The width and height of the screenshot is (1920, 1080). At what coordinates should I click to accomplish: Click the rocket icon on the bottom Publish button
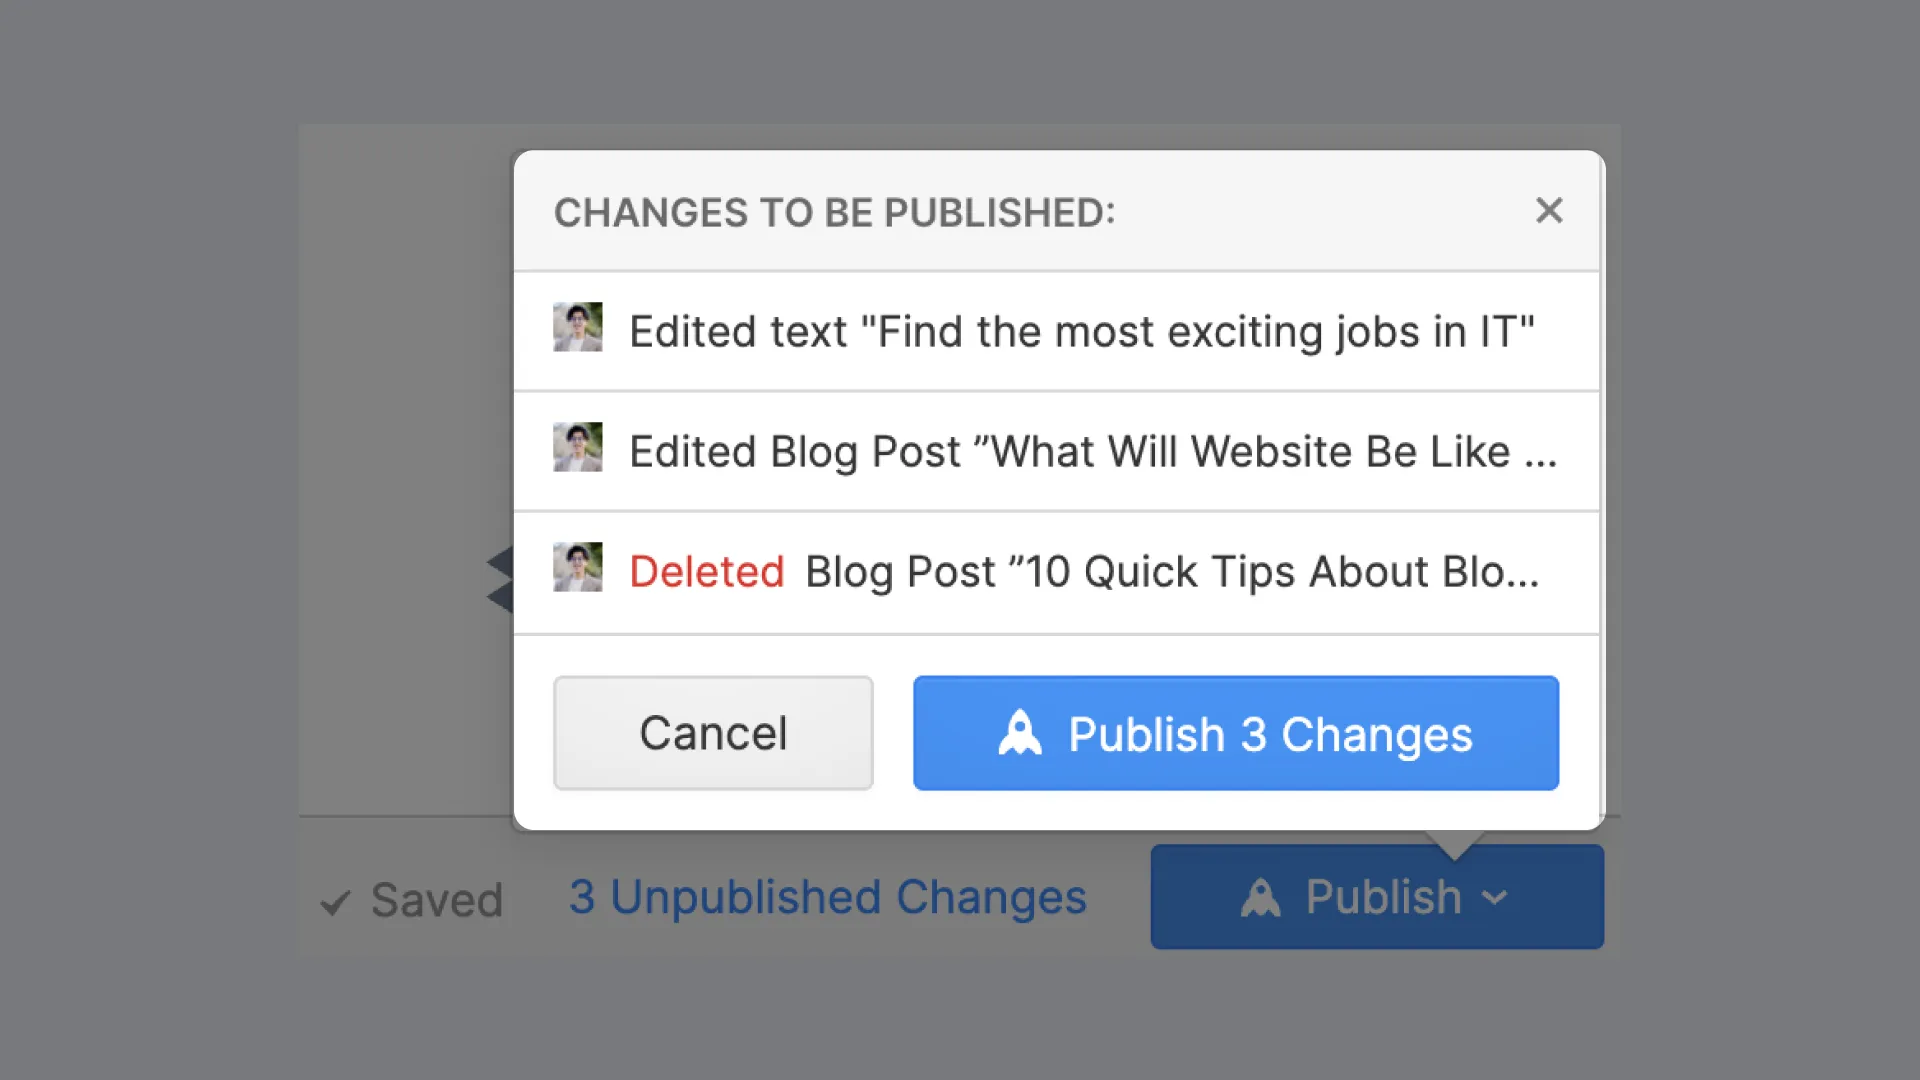tap(1260, 897)
